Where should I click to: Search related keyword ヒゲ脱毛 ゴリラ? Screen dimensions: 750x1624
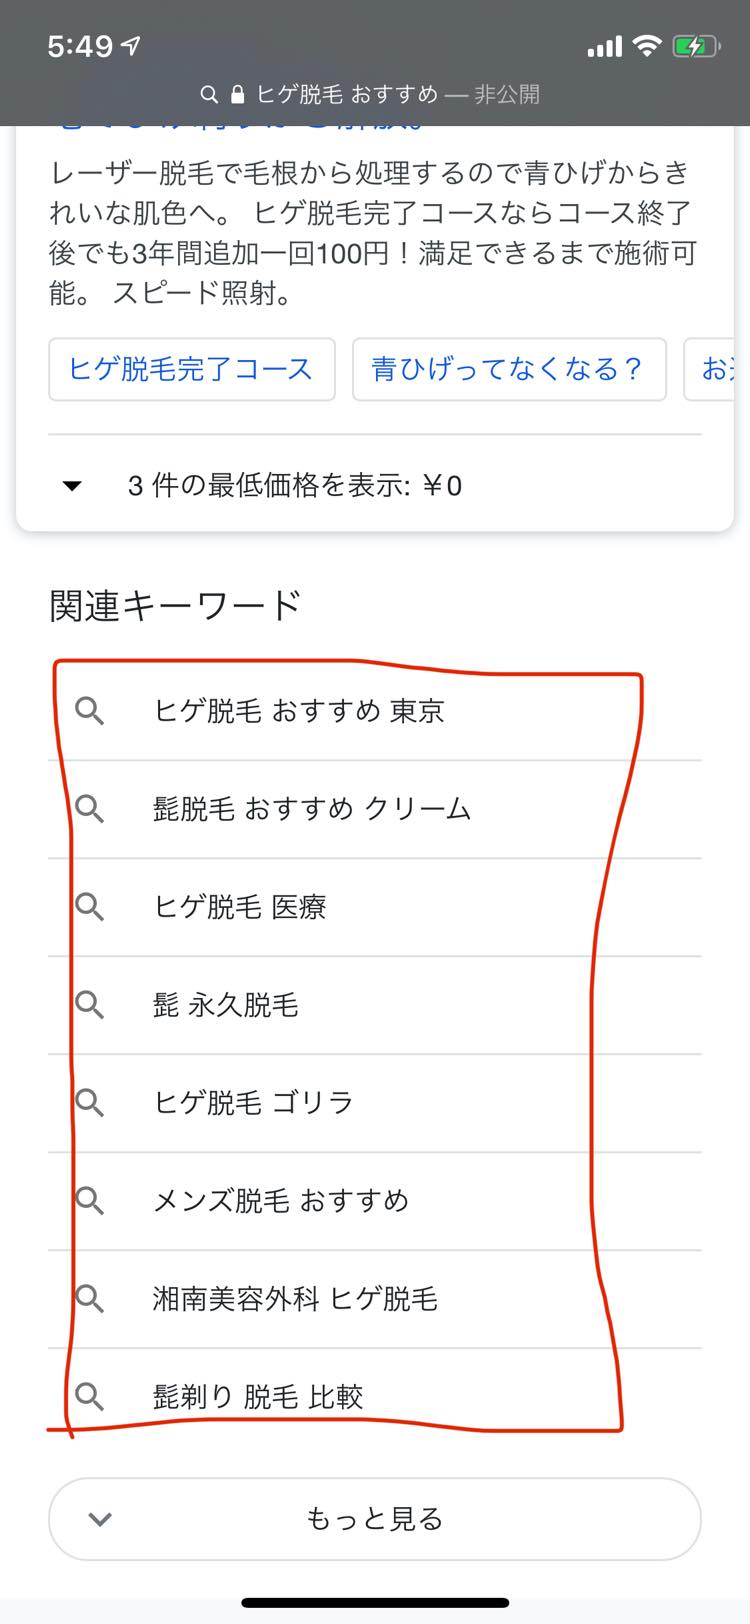pos(254,1103)
